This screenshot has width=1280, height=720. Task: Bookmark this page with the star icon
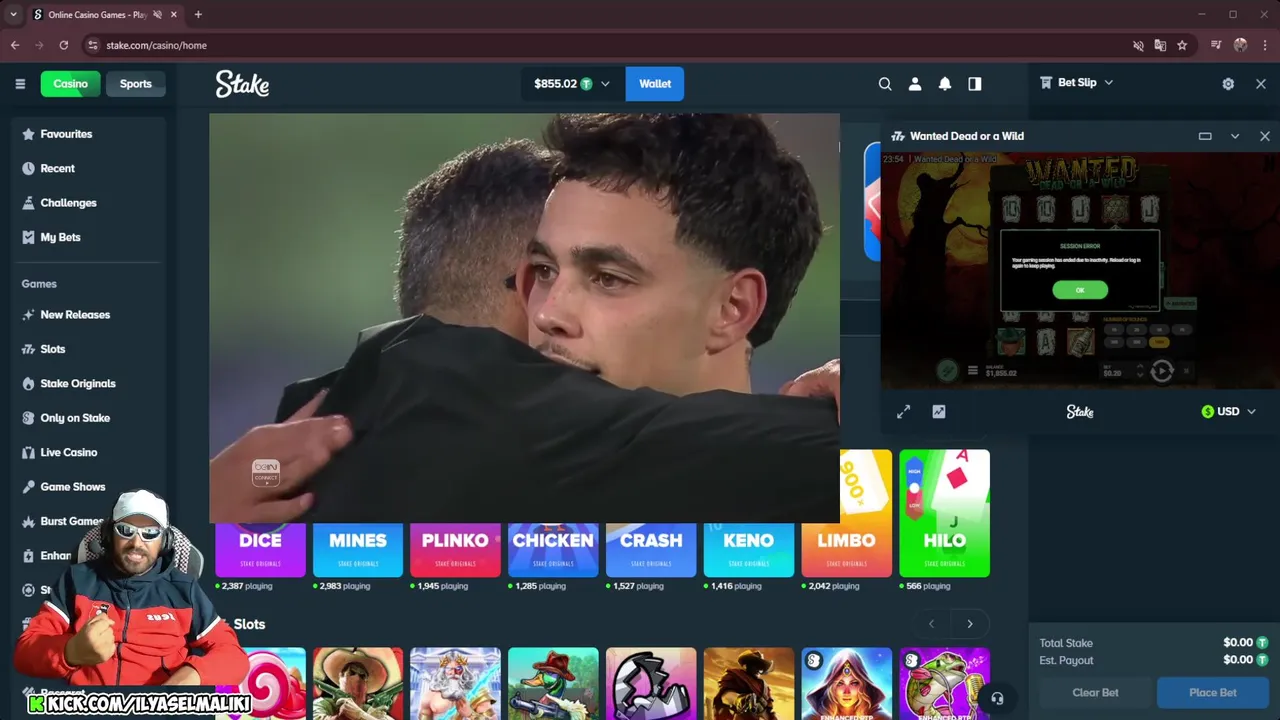pos(1182,45)
